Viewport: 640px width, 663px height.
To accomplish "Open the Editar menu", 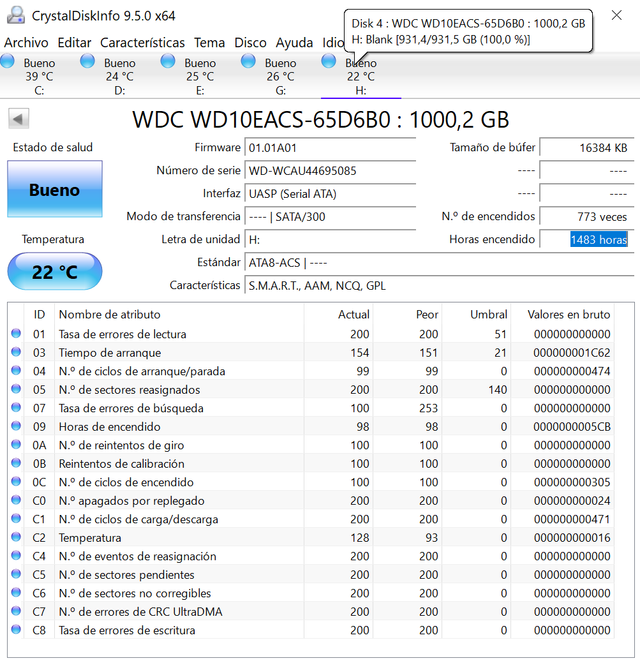I will pos(74,43).
